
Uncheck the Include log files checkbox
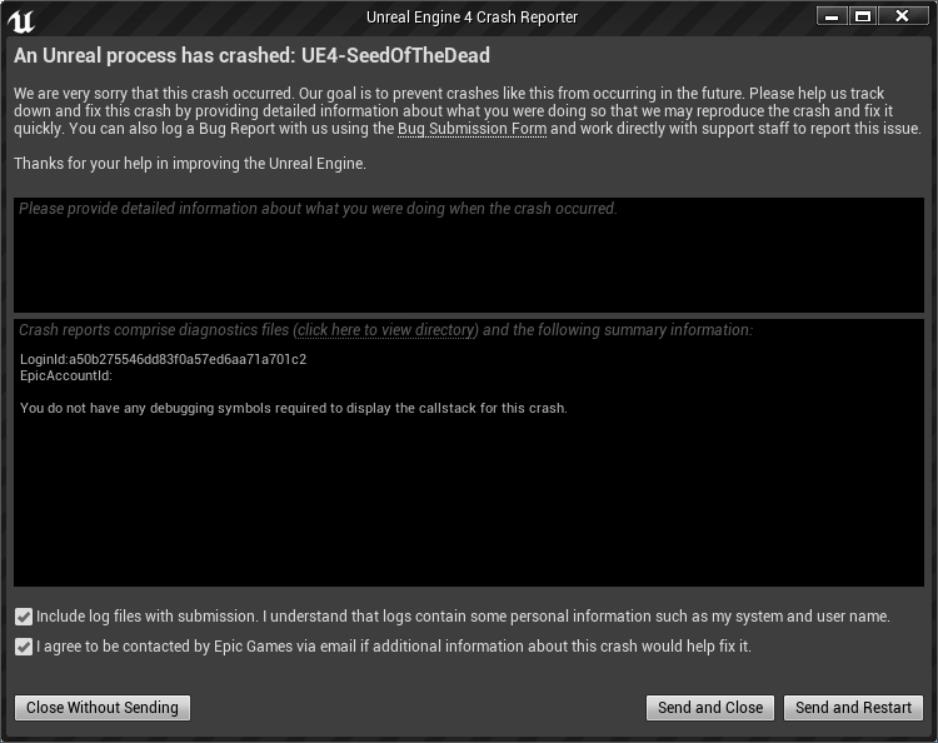click(x=23, y=617)
